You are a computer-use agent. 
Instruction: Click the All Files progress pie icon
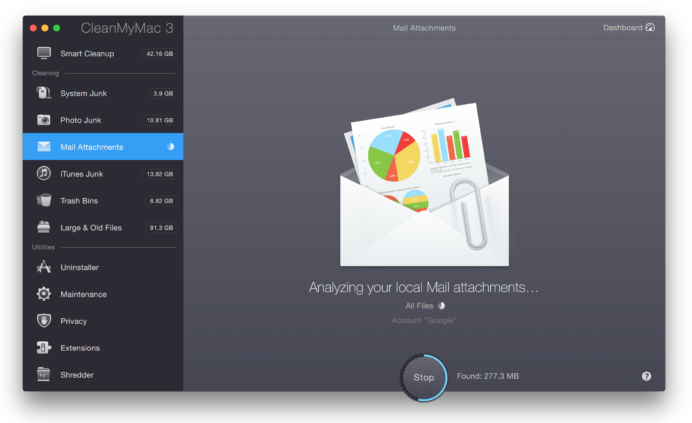tap(441, 306)
